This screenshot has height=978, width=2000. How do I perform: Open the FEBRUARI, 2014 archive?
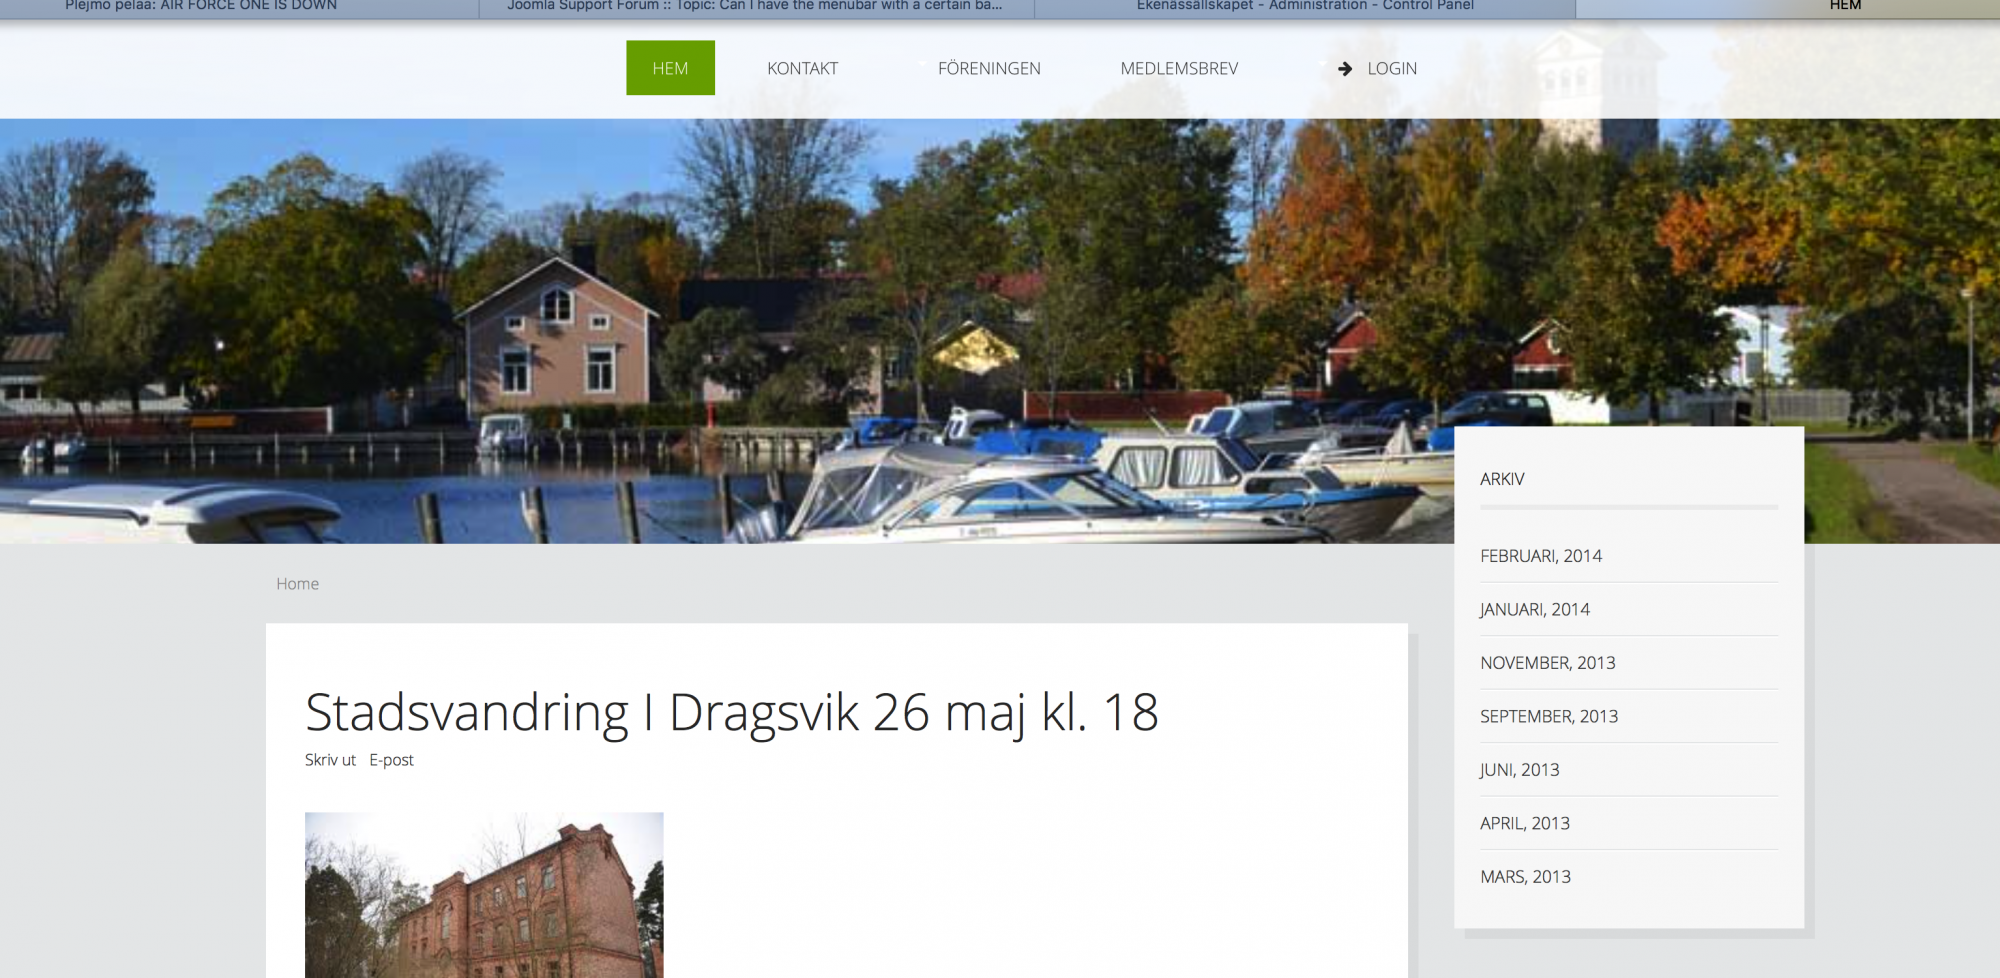(x=1541, y=556)
